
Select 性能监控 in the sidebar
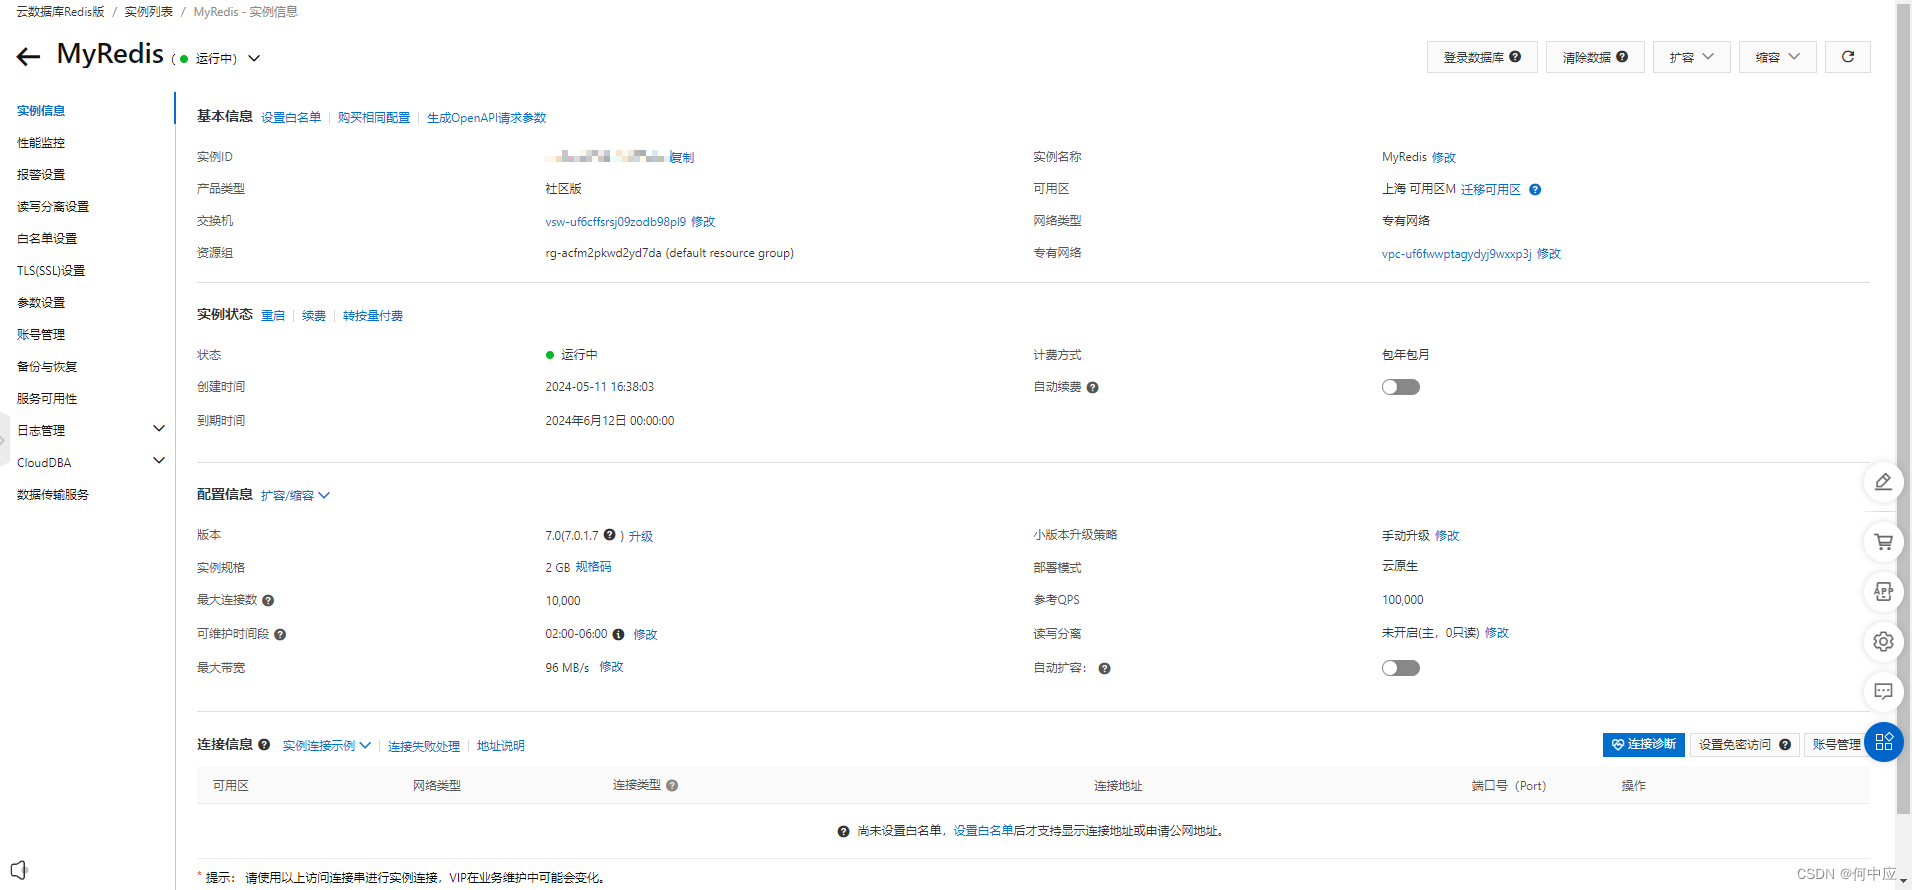(x=41, y=143)
